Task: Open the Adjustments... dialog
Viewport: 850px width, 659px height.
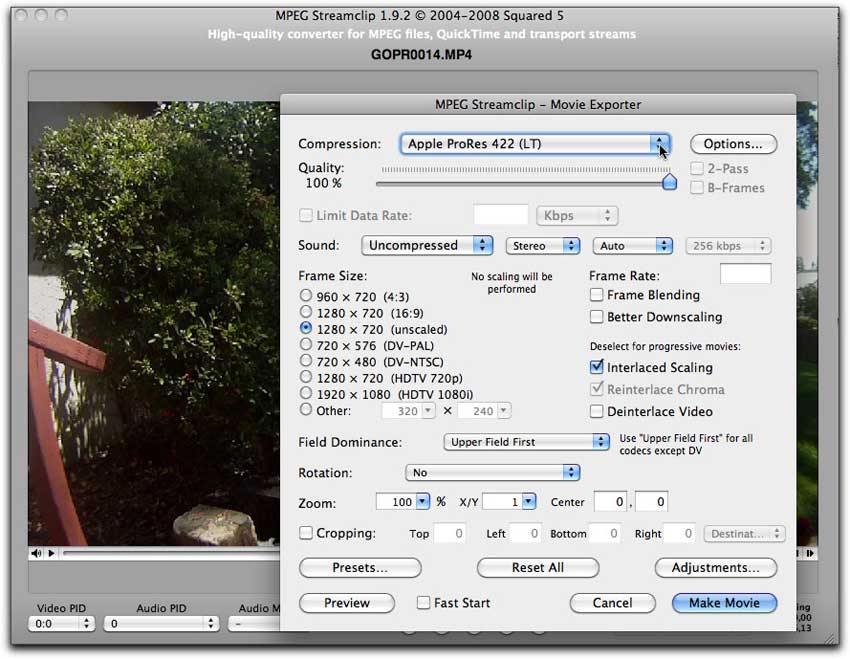Action: click(716, 568)
